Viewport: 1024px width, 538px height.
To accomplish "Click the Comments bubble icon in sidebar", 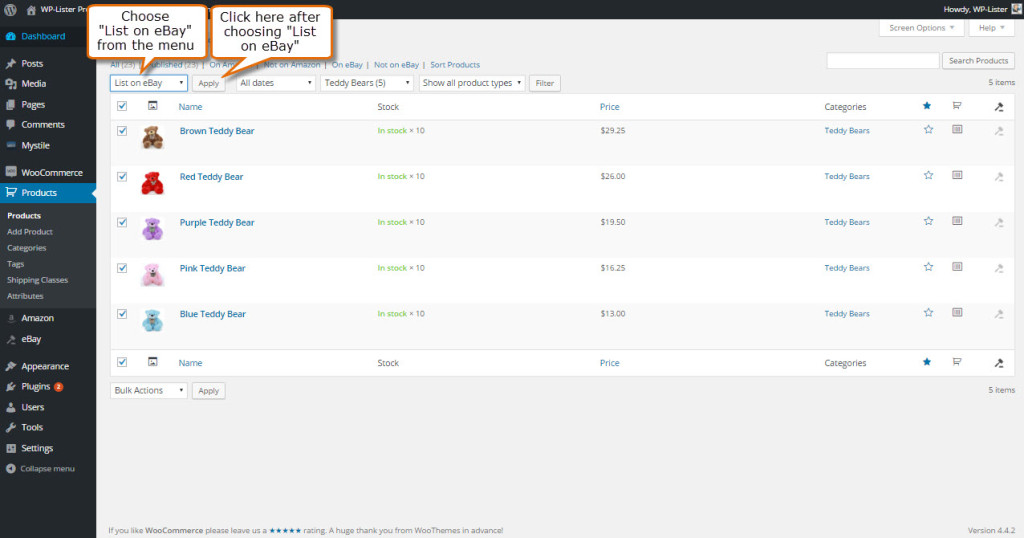I will (11, 125).
